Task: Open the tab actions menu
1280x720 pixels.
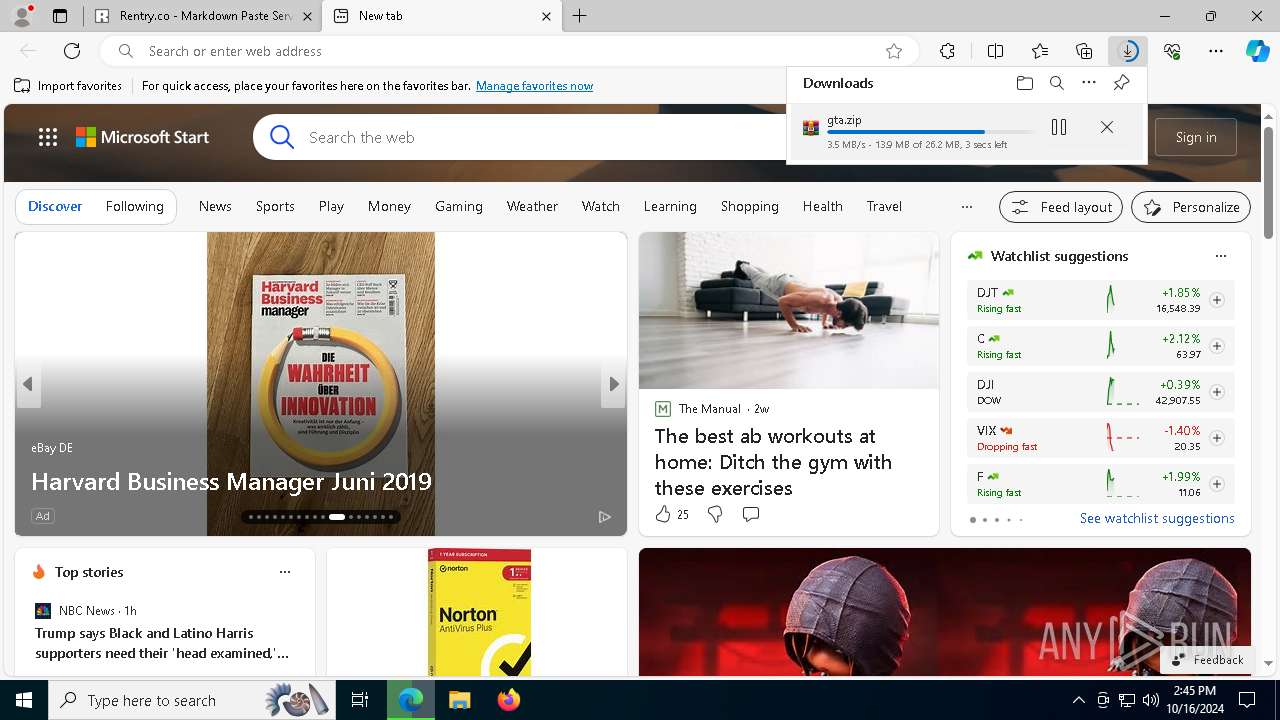Action: pos(60,16)
